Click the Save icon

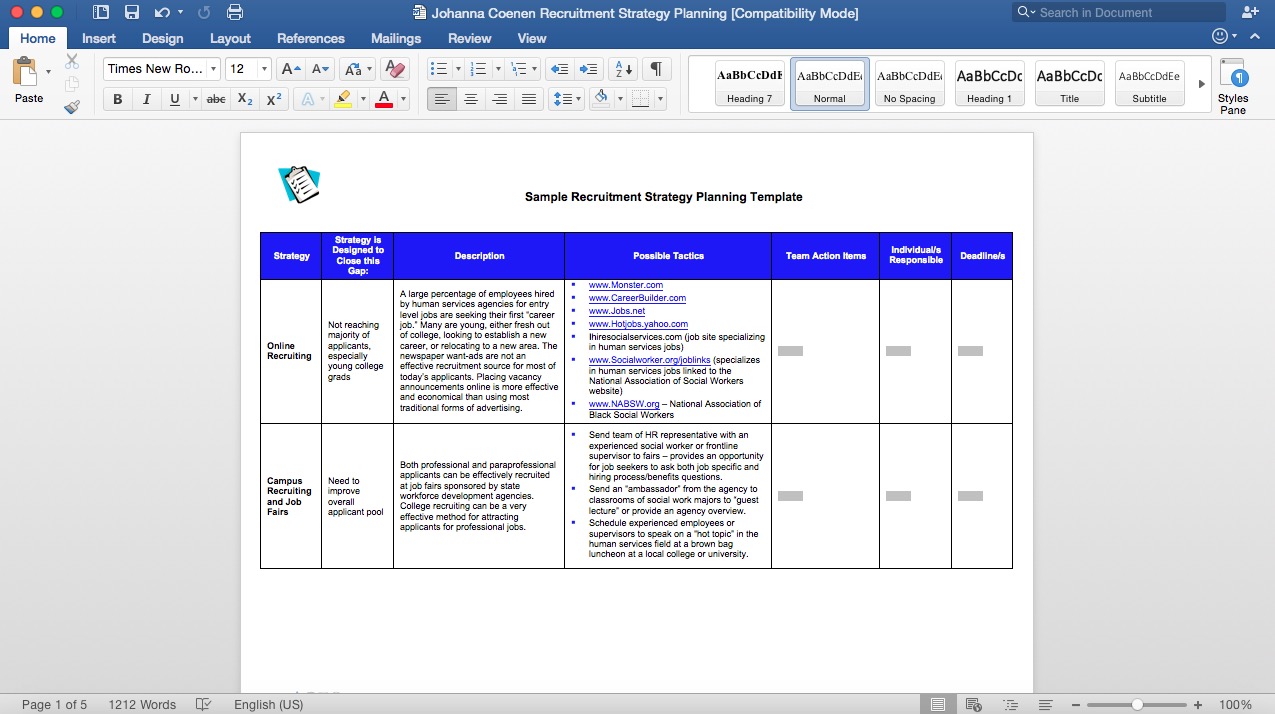coord(133,11)
